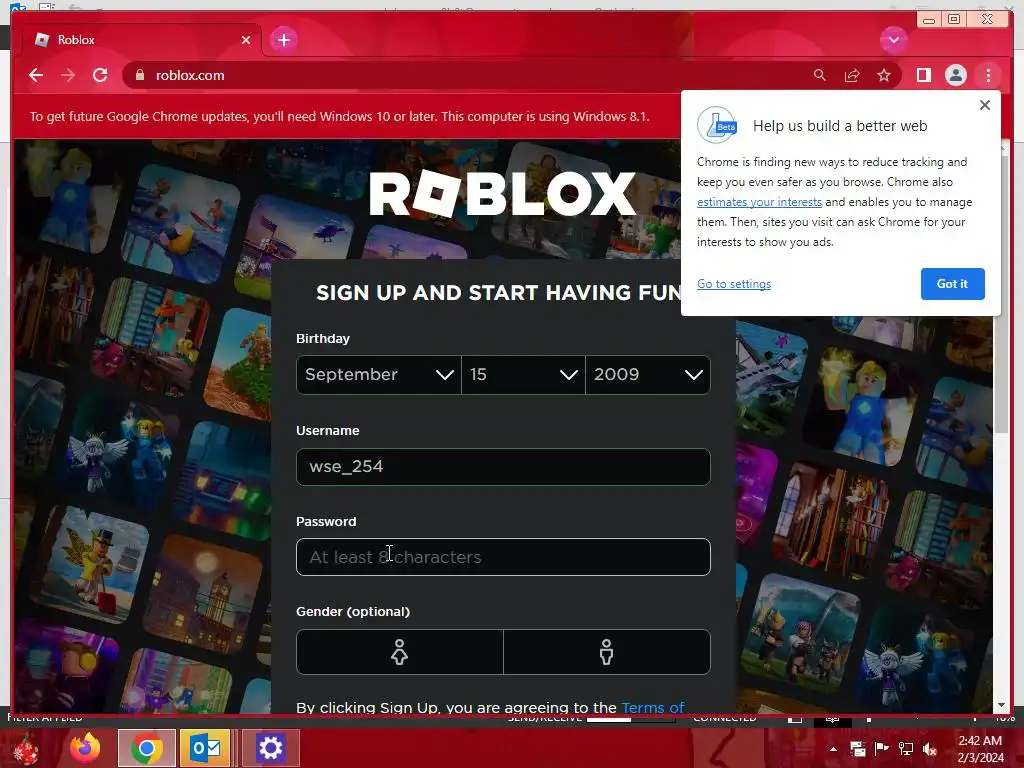Click the Gender (optional) label
This screenshot has width=1024, height=768.
click(x=353, y=611)
